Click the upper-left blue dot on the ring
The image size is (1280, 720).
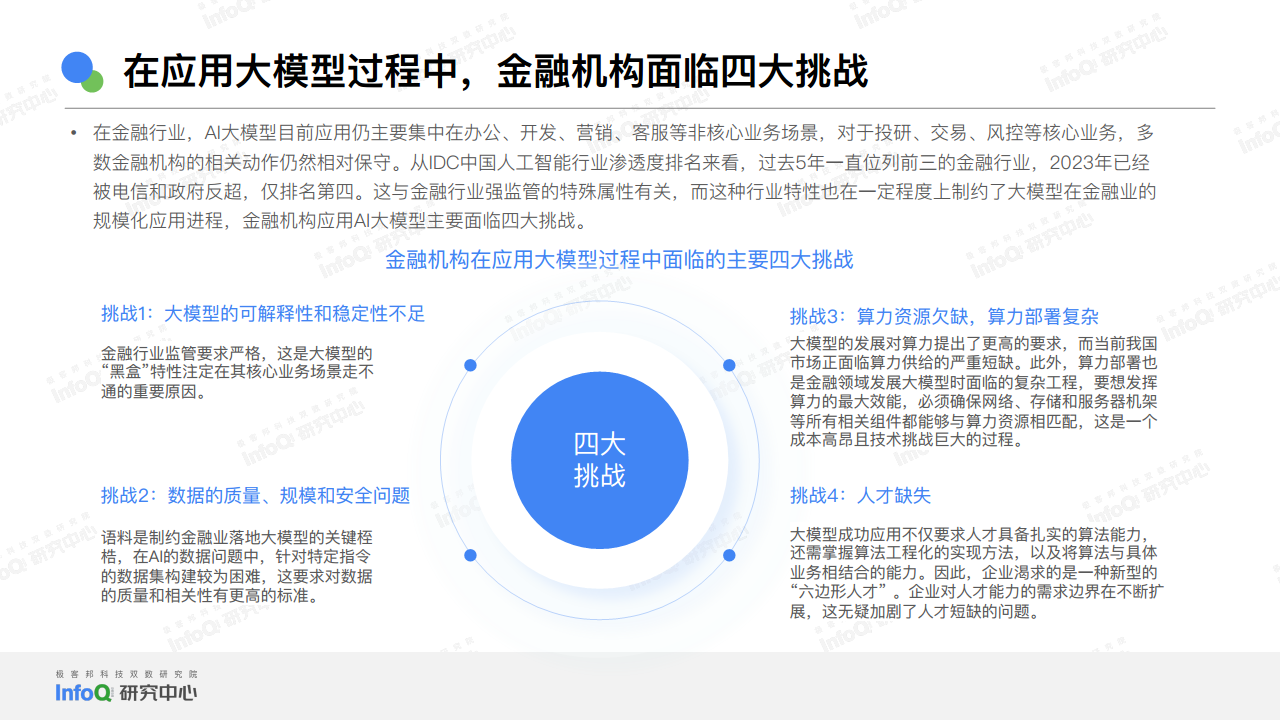pos(470,365)
